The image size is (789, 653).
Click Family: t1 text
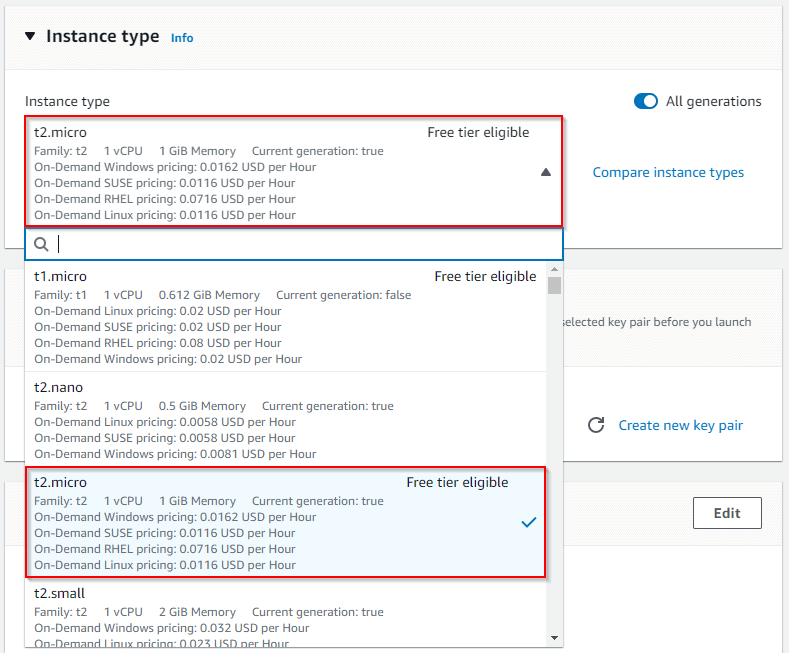coord(60,295)
